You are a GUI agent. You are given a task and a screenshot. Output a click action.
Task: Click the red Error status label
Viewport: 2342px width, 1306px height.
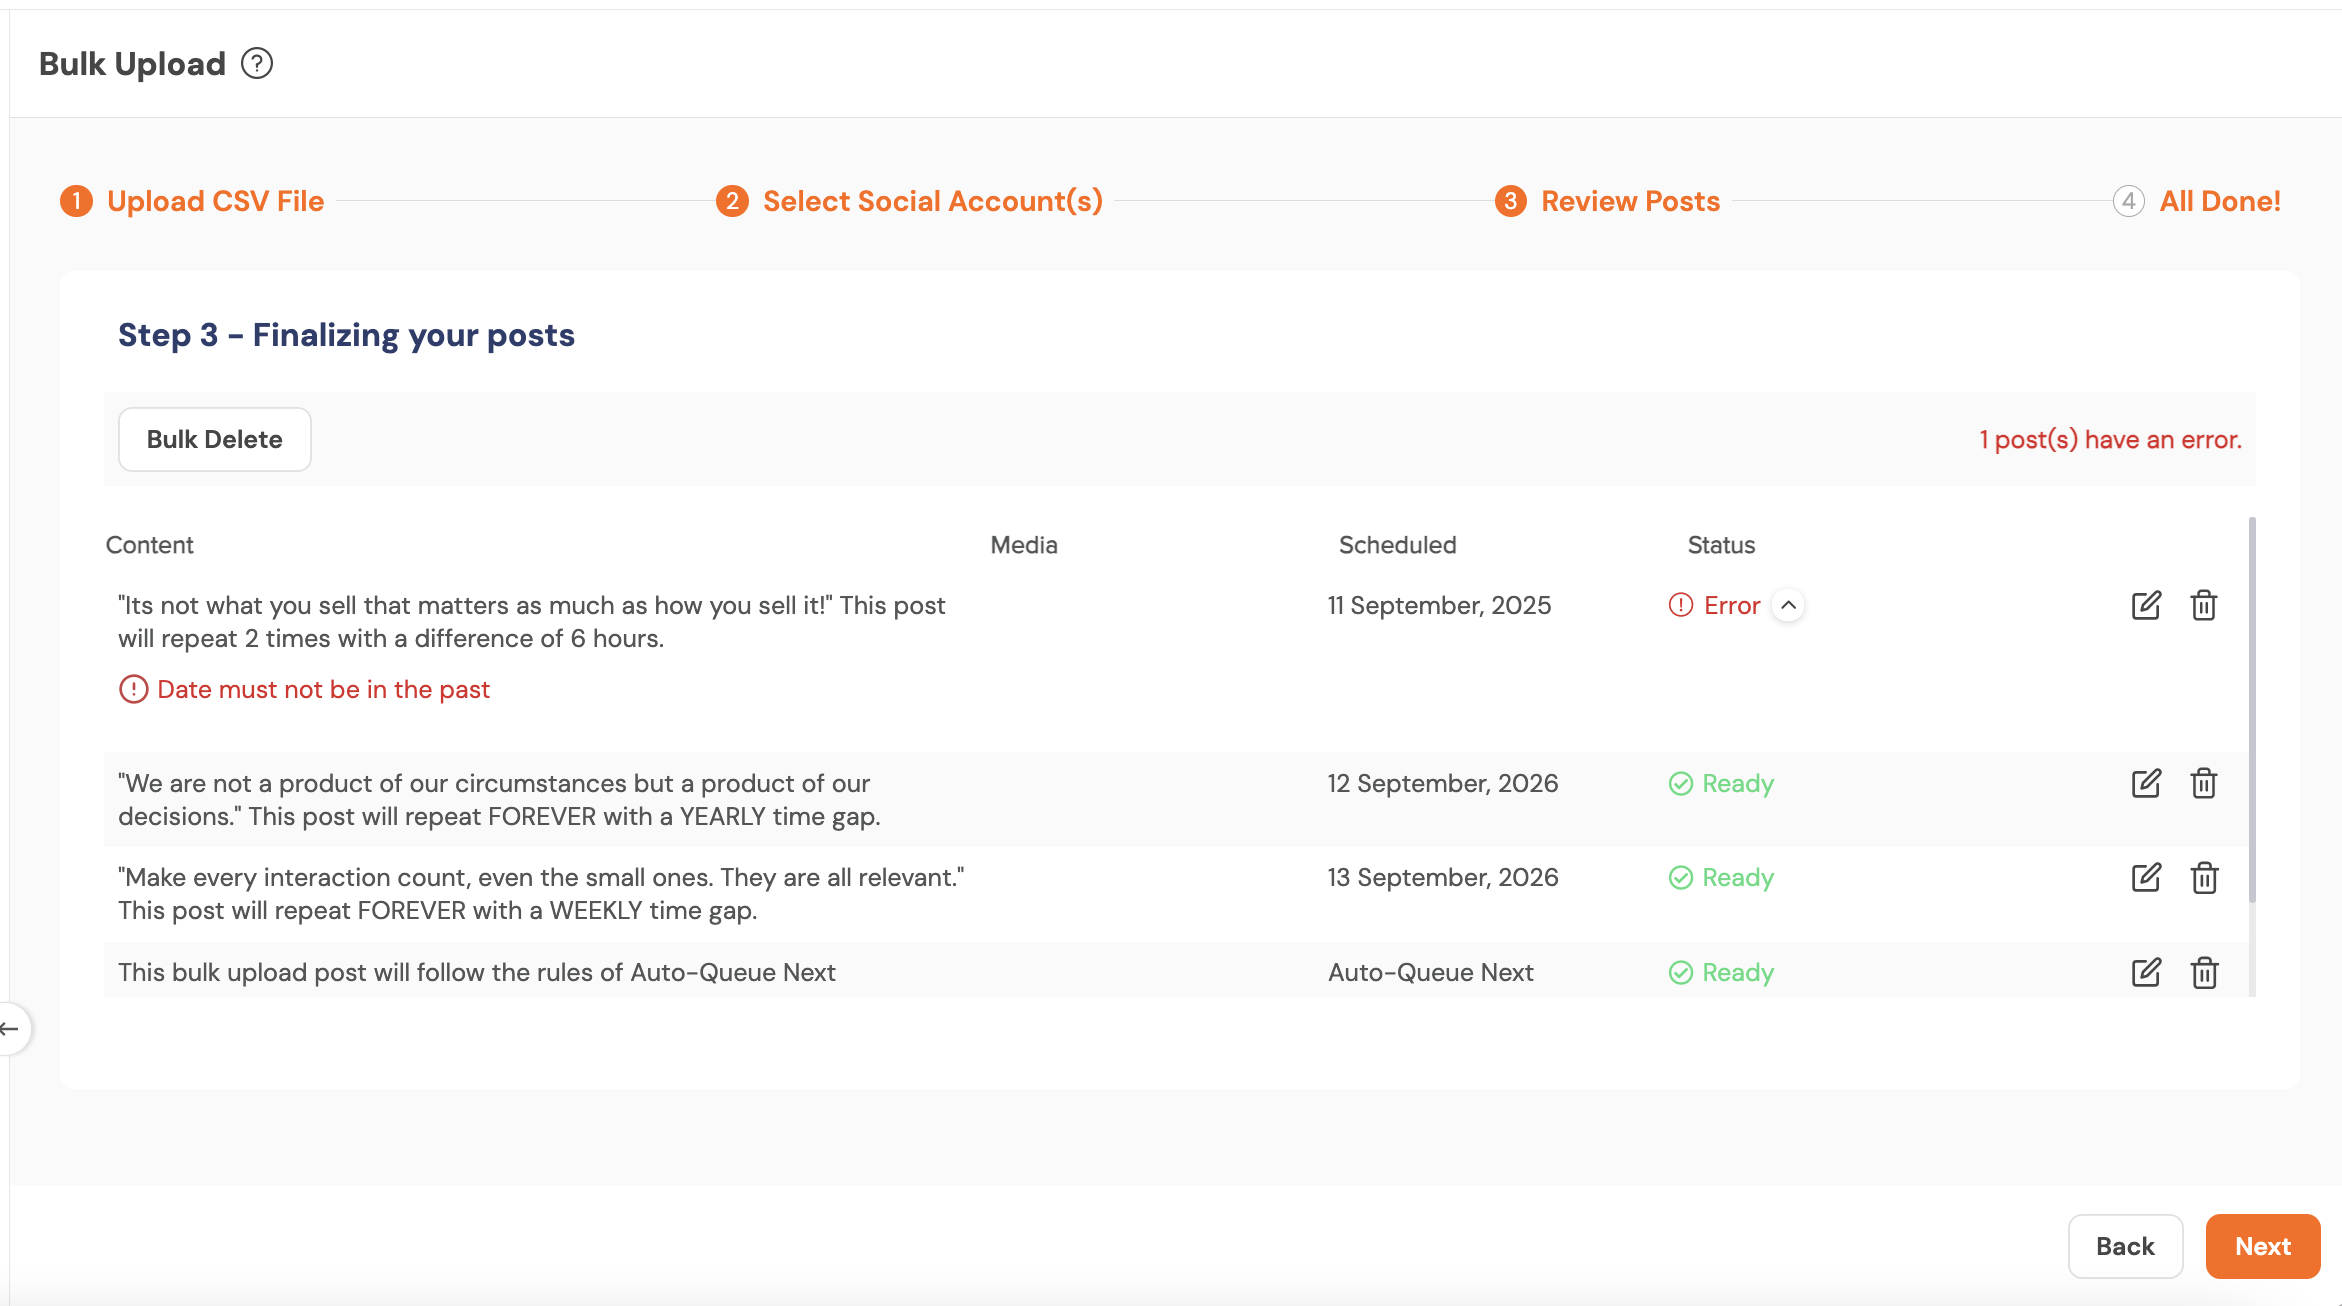click(x=1731, y=605)
